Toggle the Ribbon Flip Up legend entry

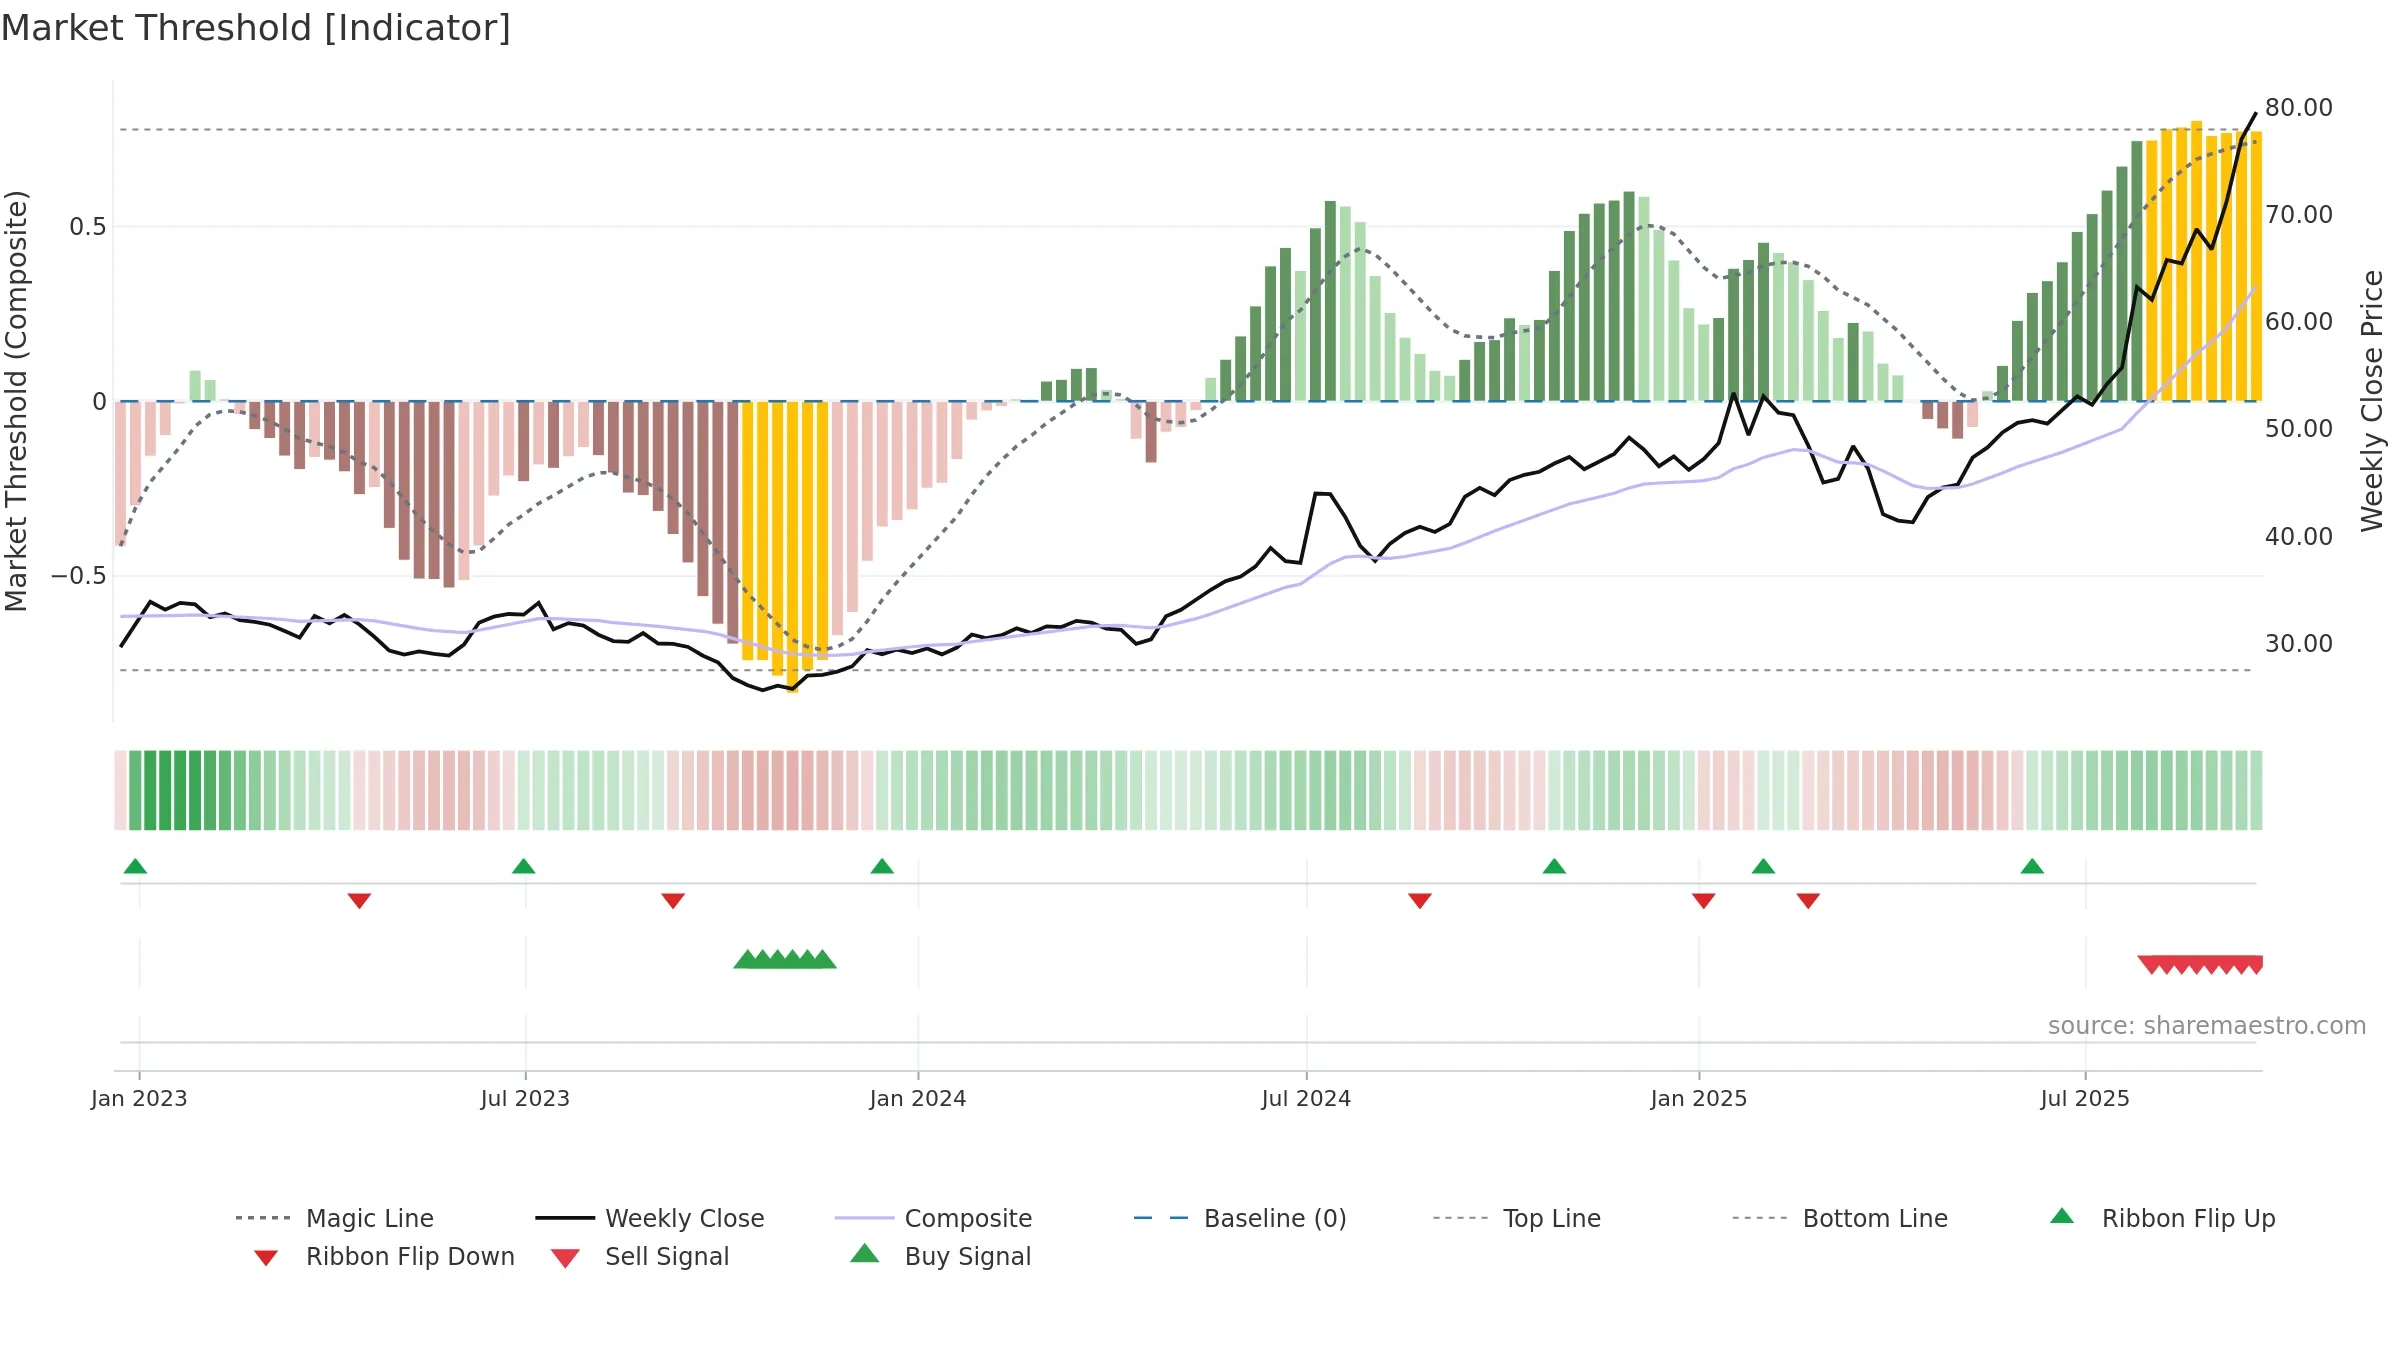coord(2162,1218)
